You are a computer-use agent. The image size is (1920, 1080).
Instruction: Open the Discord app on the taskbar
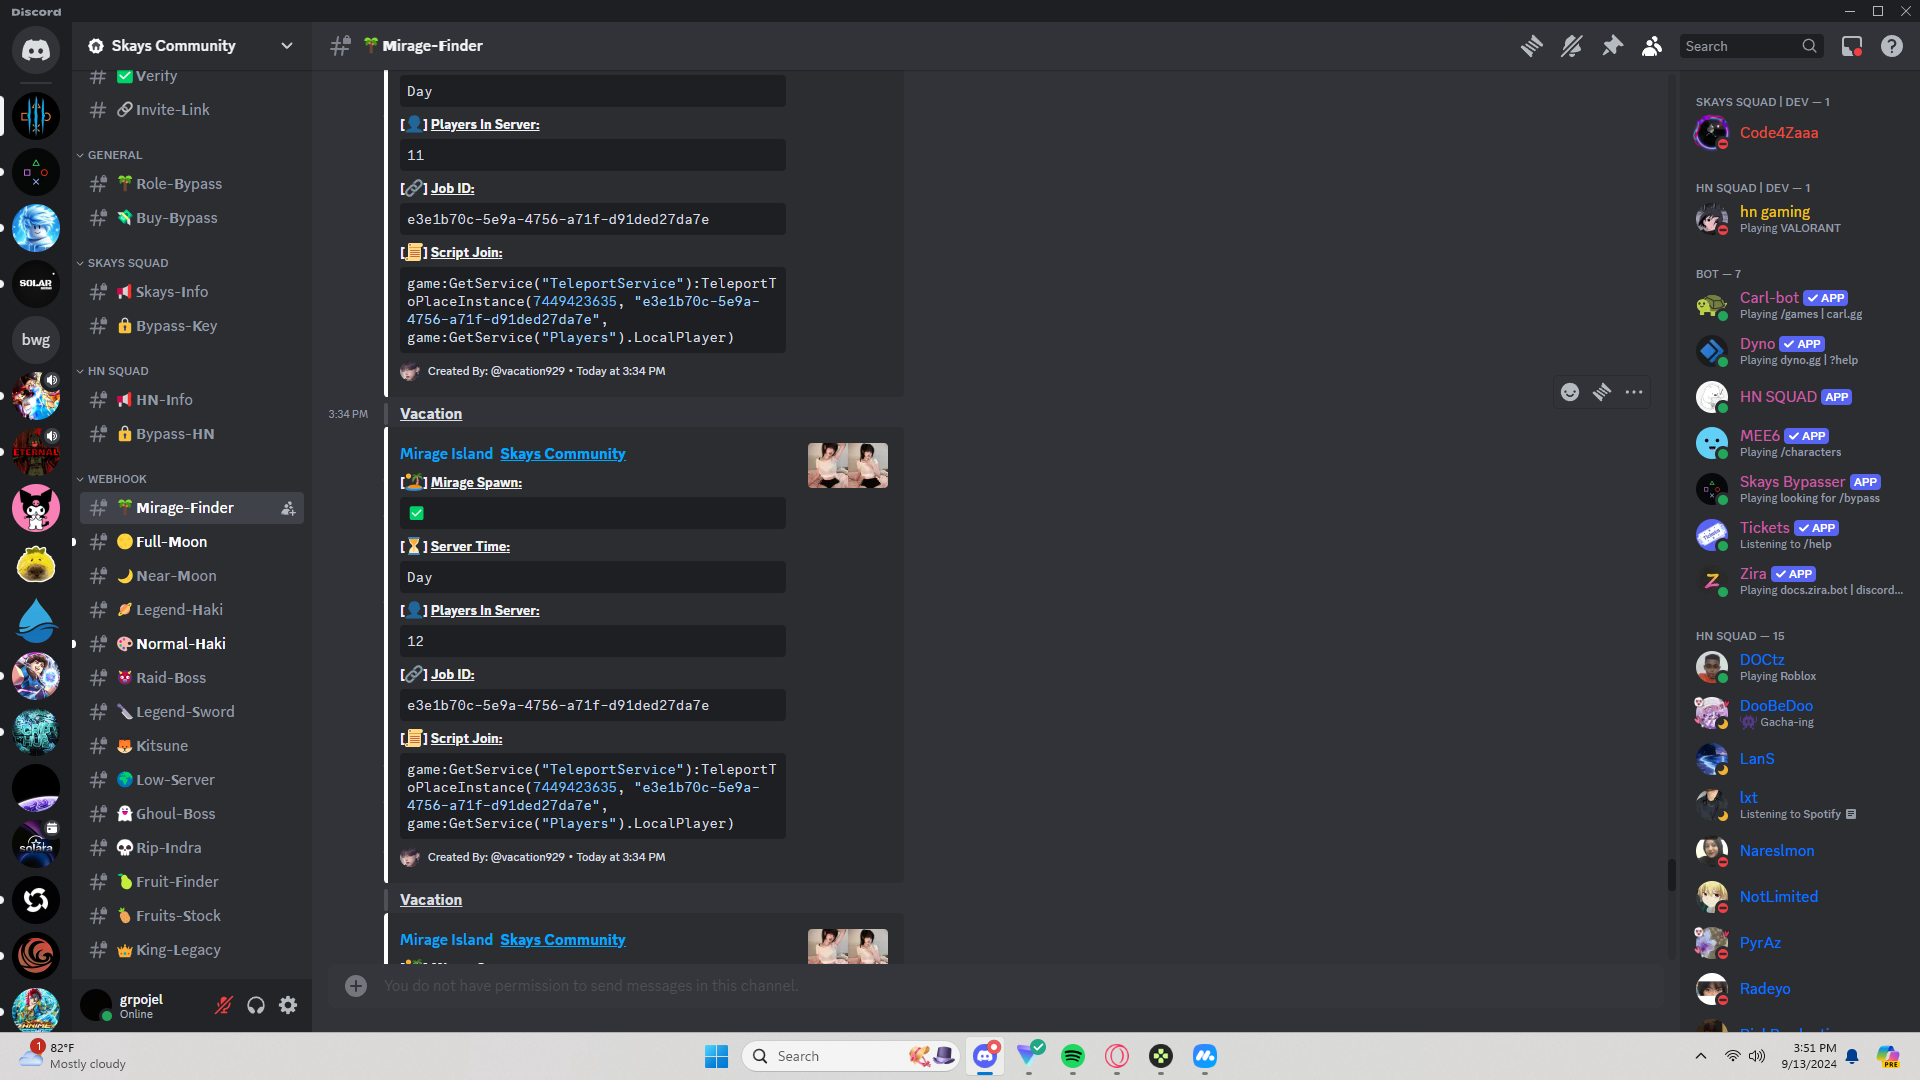(985, 1056)
